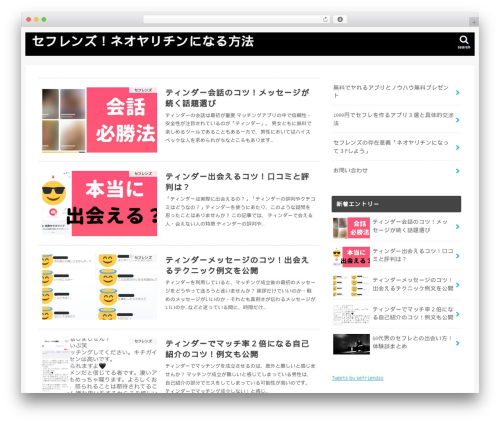Image resolution: width=500 pixels, height=423 pixels.
Task: Open sidebar entry ティンダーメッセージのコツ in 新着エントリー
Action: click(413, 284)
